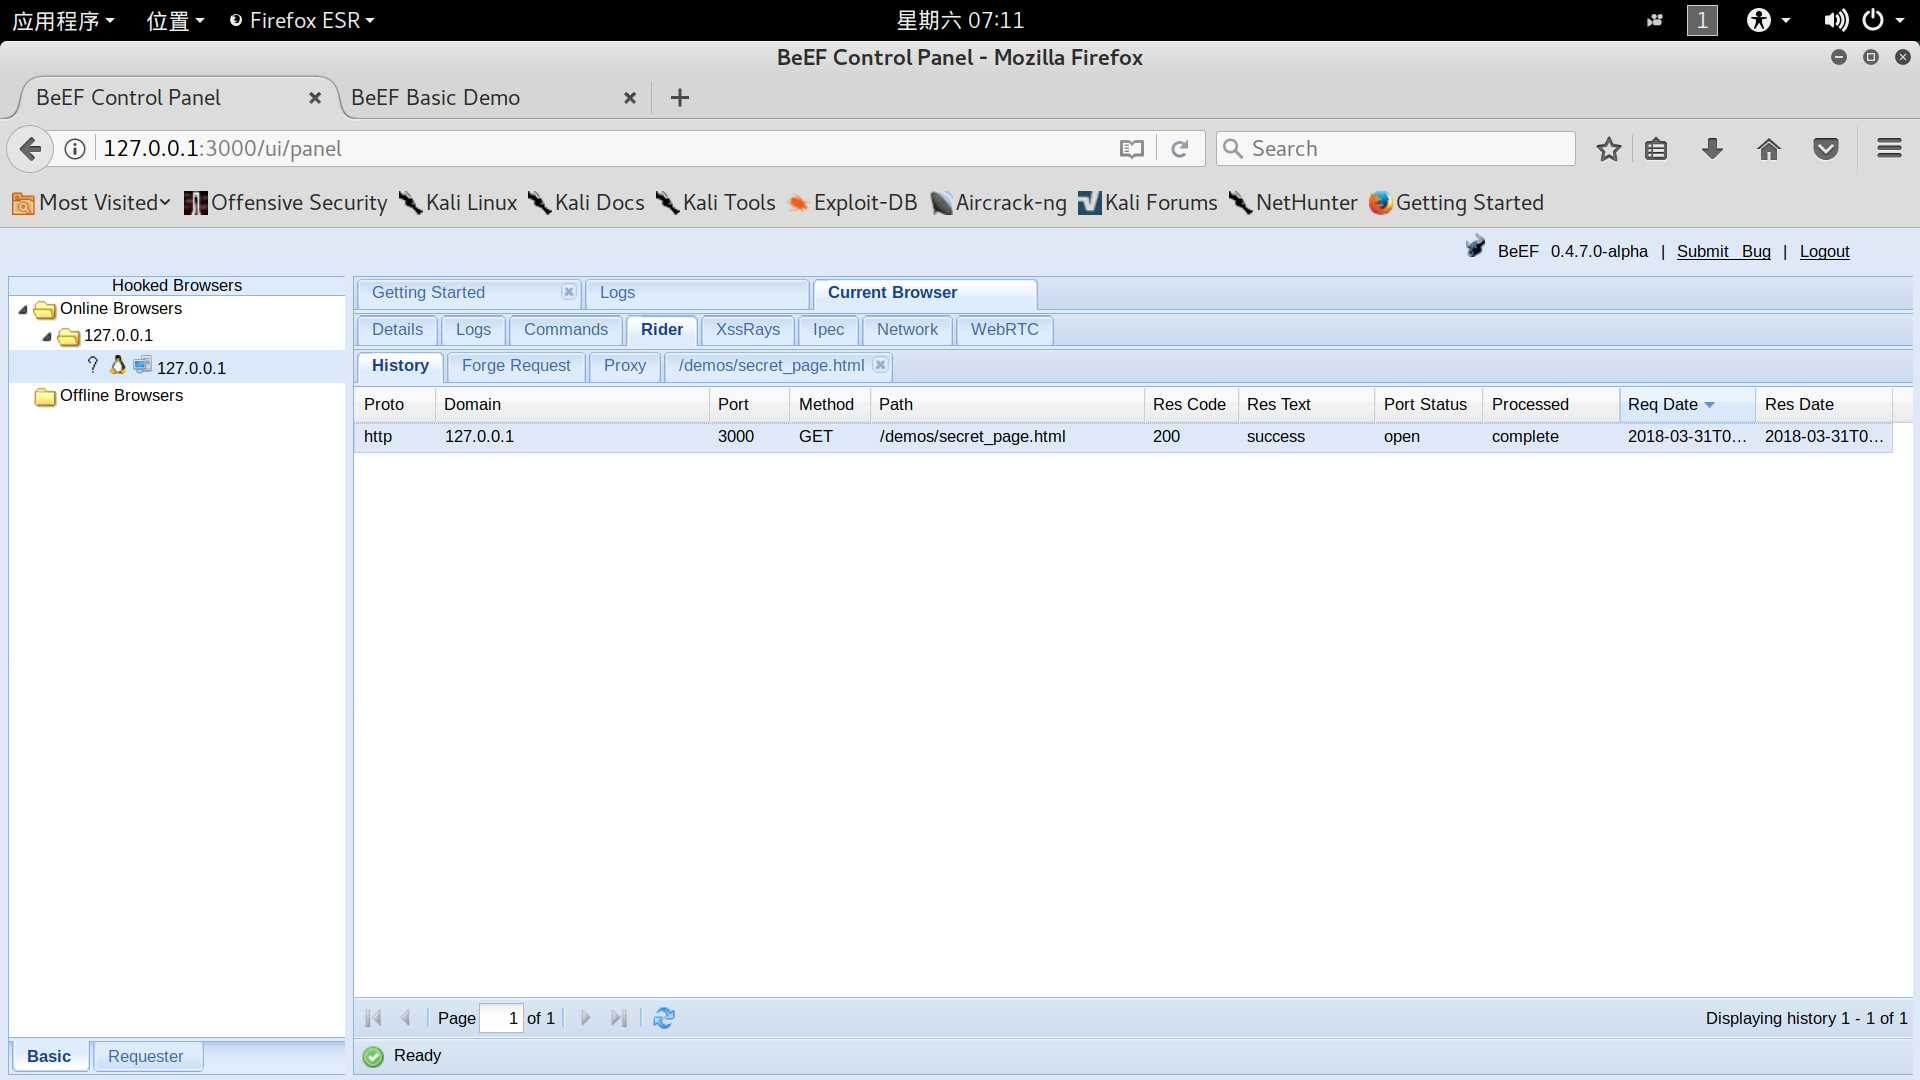Click the XssRays tab icon
Screen dimensions: 1920x1080
pyautogui.click(x=748, y=328)
